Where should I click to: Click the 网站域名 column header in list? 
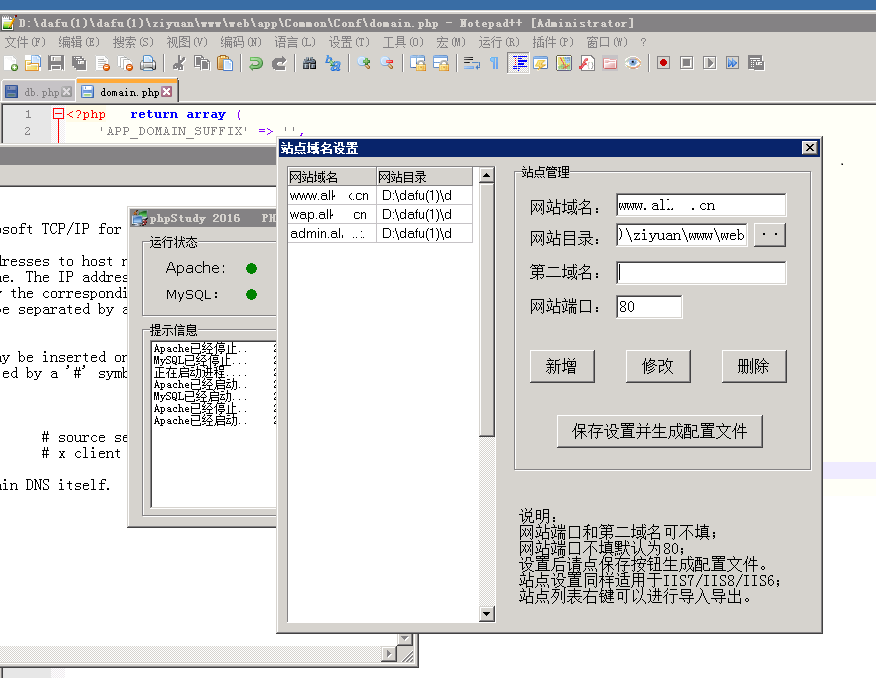point(332,177)
